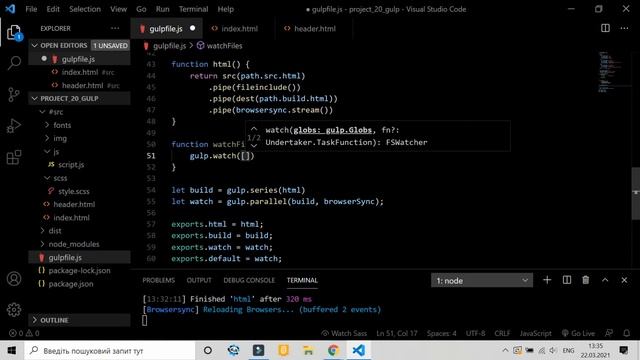This screenshot has height=360, width=640.
Task: Show errors and warnings count in status bar
Action: click(x=24, y=333)
